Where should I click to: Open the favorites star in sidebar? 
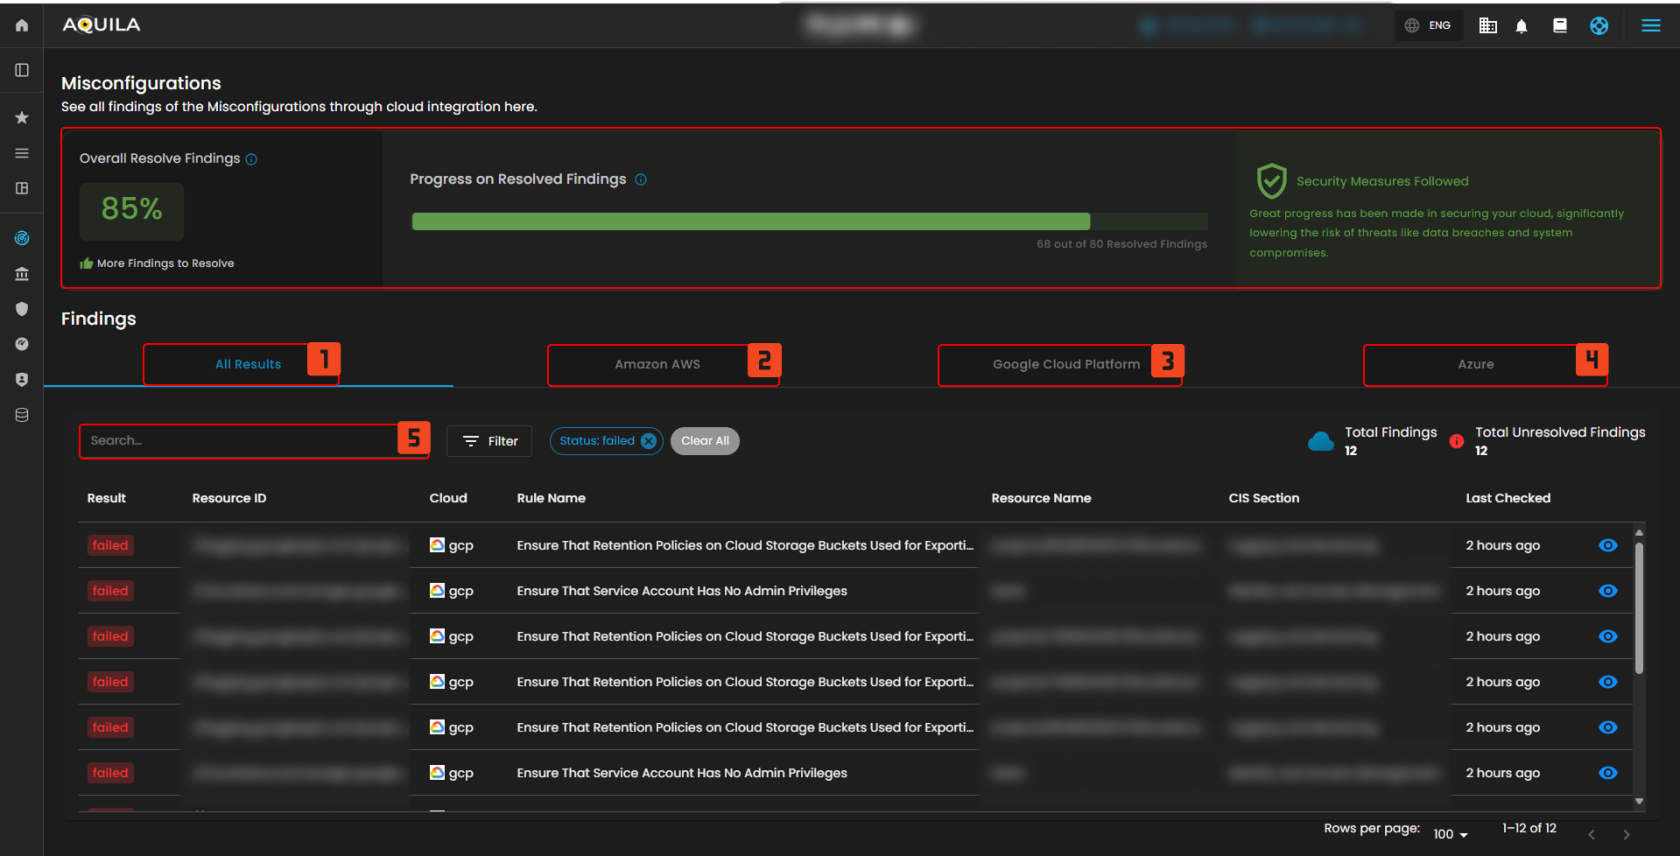(x=22, y=118)
